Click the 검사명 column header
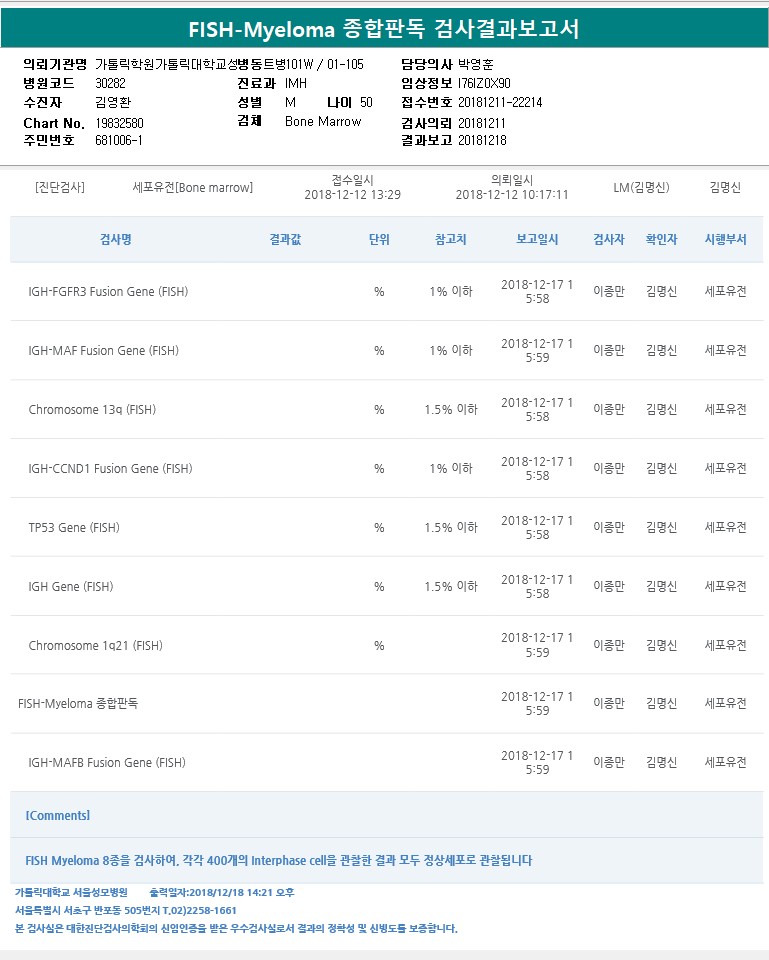 point(116,240)
